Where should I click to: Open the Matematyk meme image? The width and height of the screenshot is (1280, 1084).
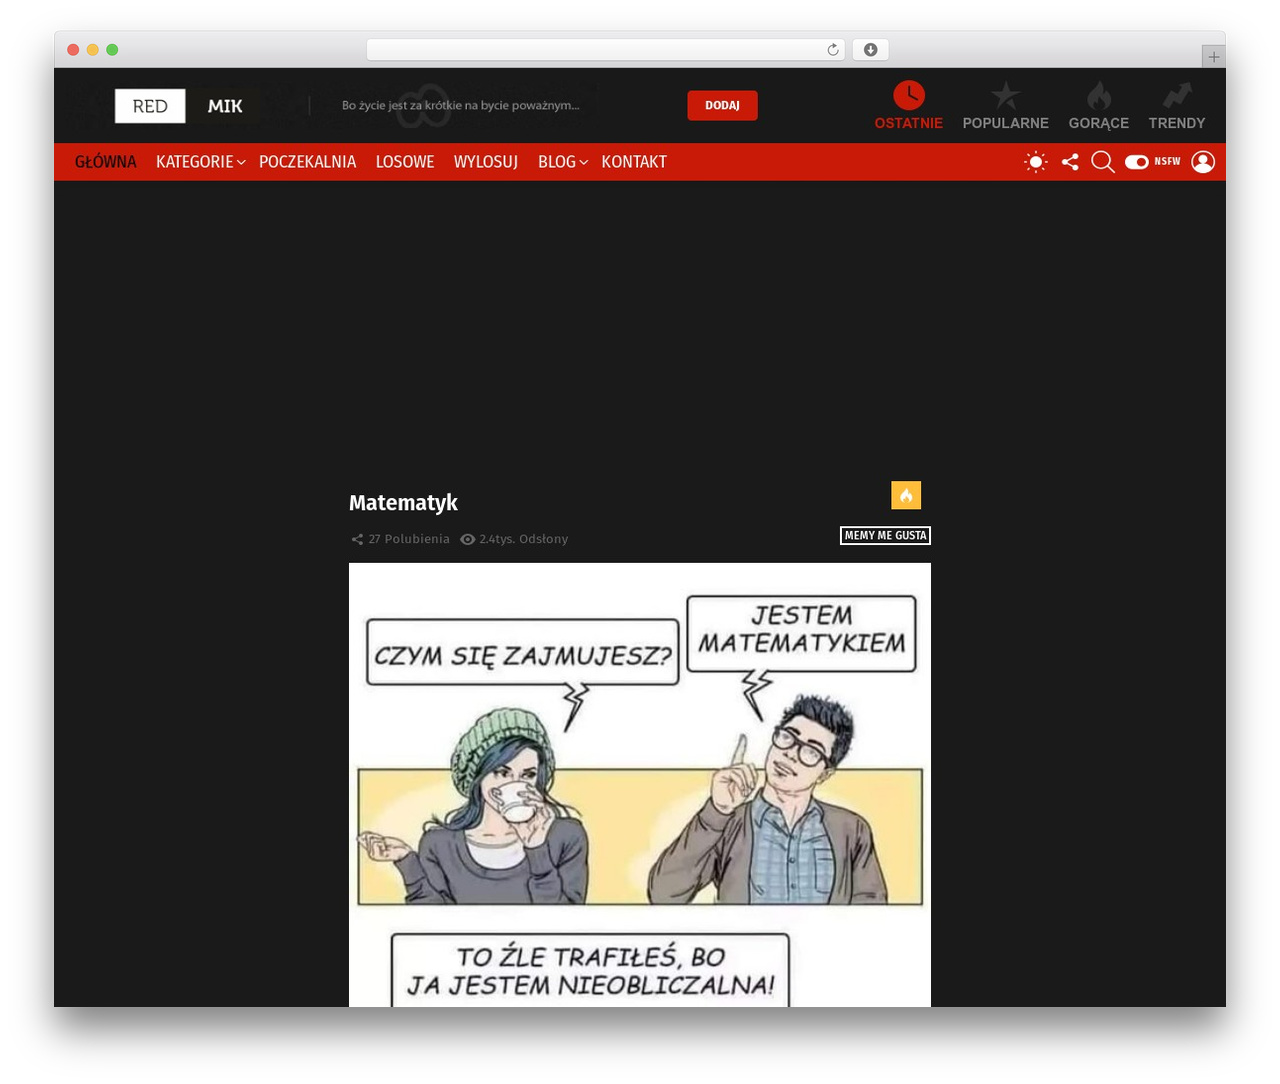pos(640,785)
